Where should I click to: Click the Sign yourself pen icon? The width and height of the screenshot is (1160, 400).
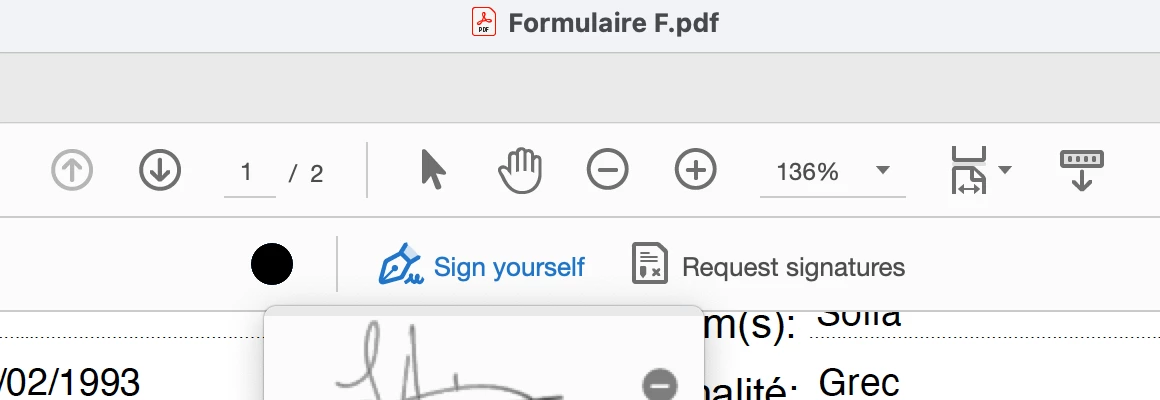click(400, 264)
